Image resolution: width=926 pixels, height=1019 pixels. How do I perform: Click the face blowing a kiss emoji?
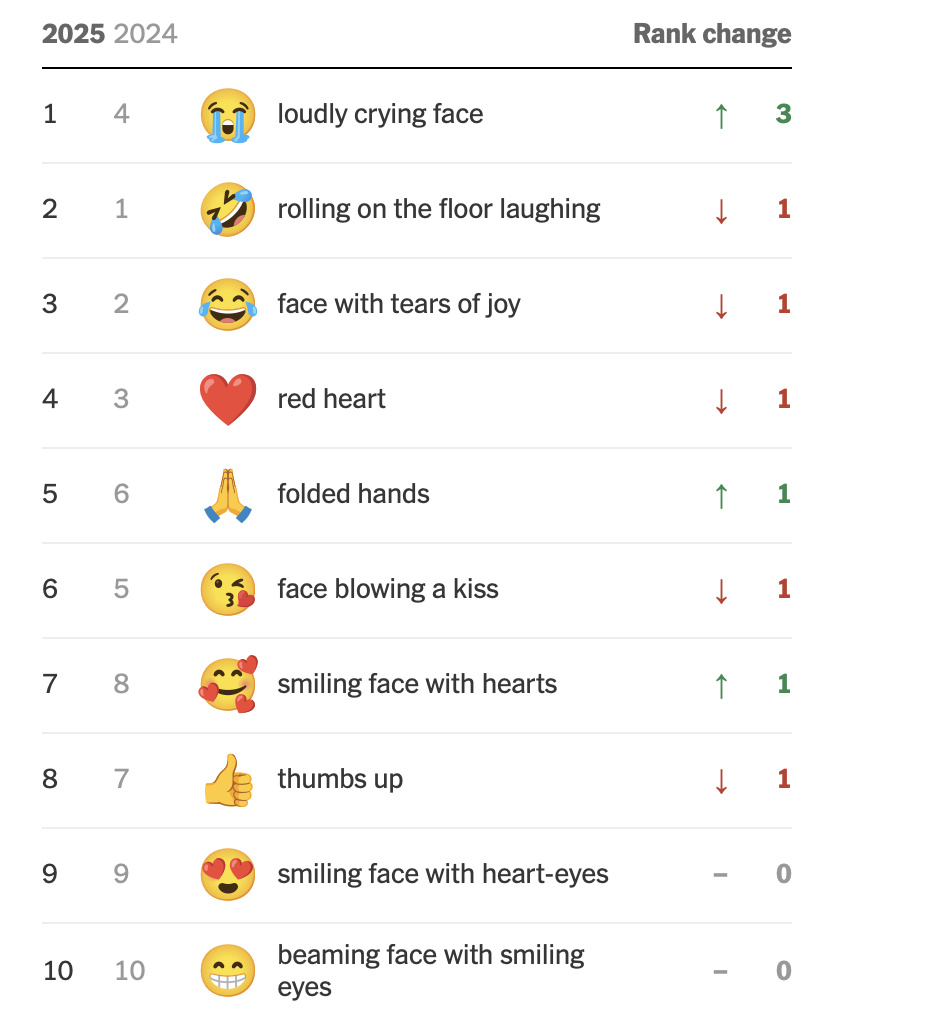[x=228, y=589]
